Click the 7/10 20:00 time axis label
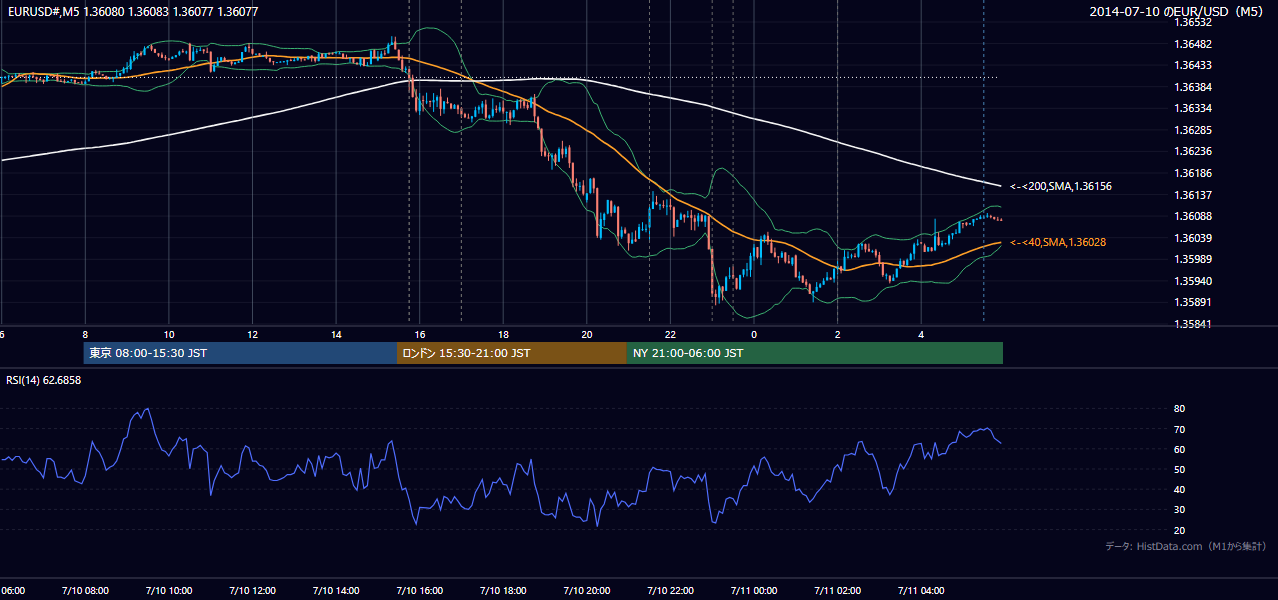1278x600 pixels. click(x=587, y=590)
